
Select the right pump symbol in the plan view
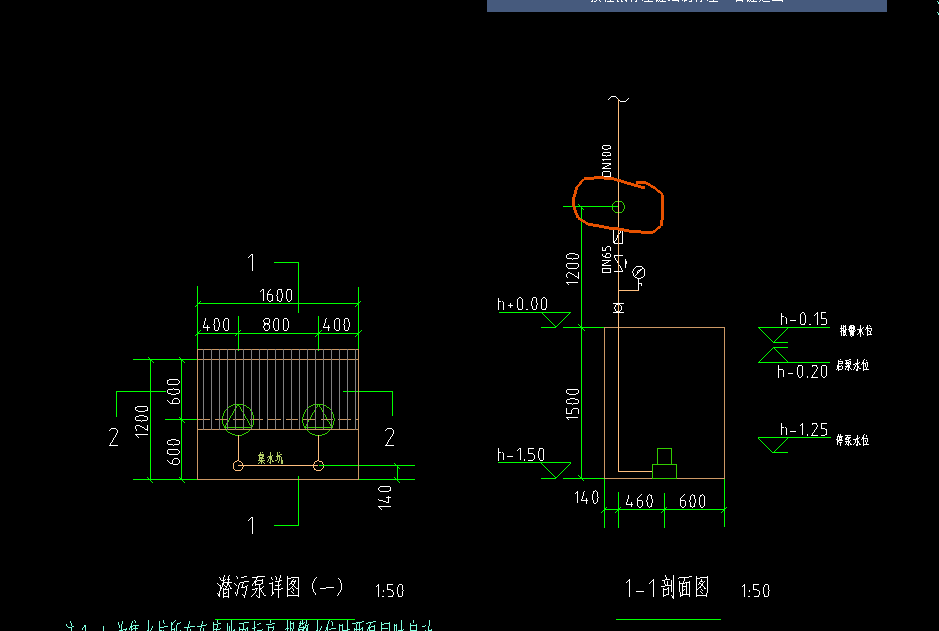318,418
